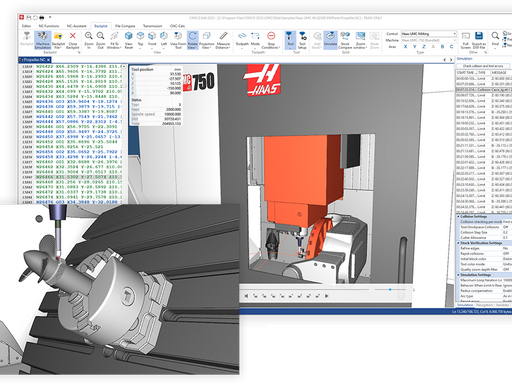Viewport: 512px width, 384px height.
Task: Toggle the Tool display icon
Action: coord(290,40)
